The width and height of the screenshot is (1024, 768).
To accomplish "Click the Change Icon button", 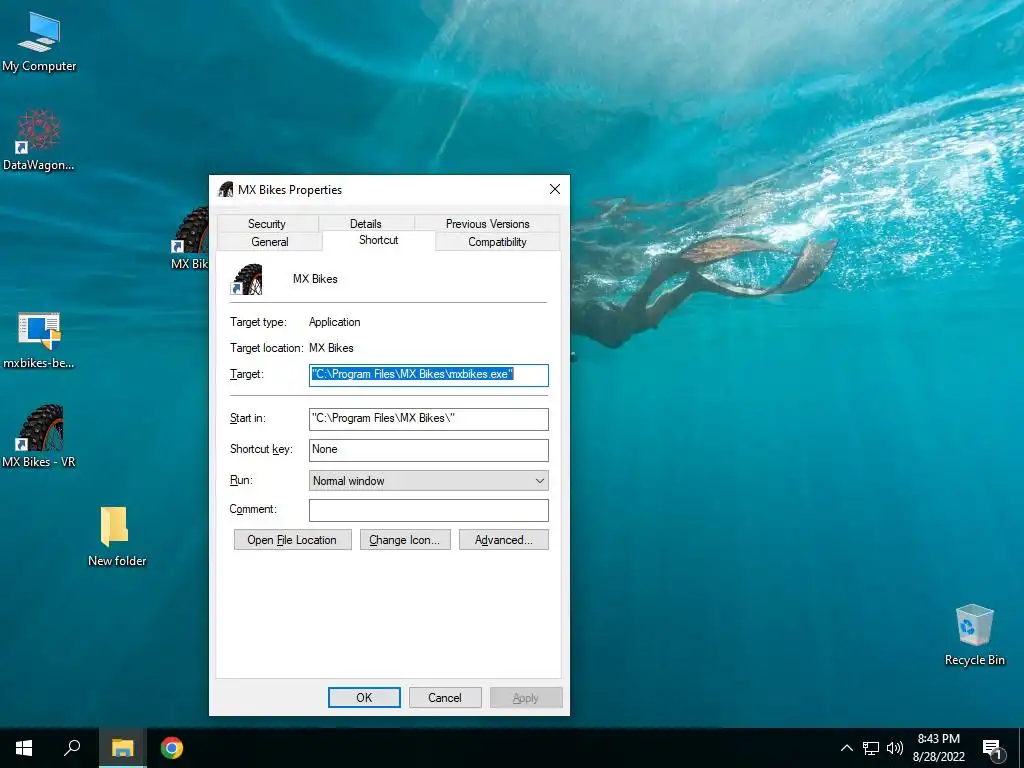I will [x=405, y=540].
